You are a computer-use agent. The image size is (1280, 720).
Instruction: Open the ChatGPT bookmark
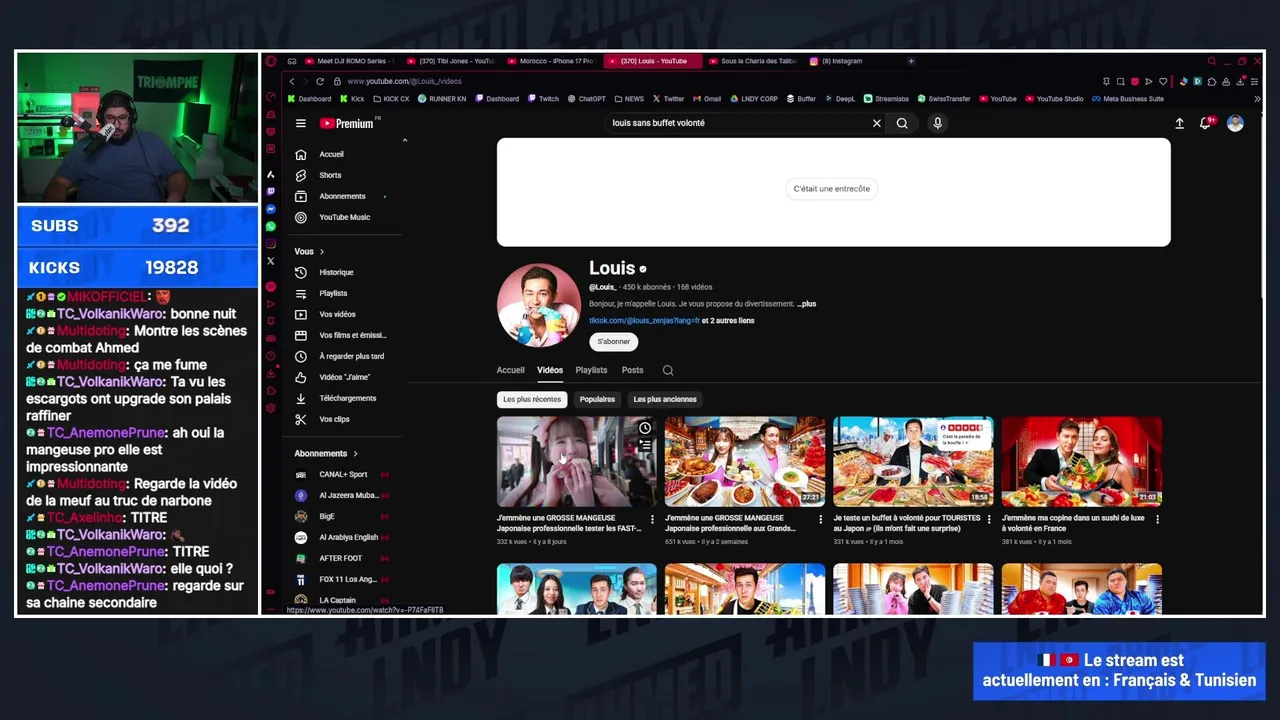pos(586,99)
